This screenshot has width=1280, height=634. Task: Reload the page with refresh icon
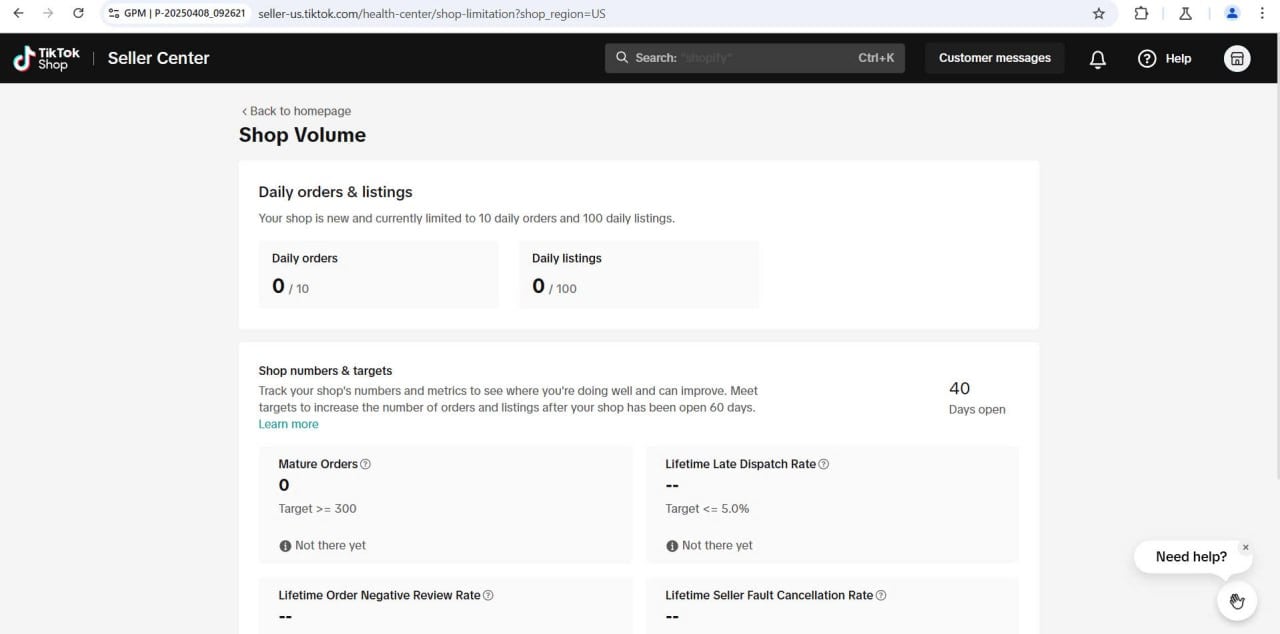pos(78,14)
